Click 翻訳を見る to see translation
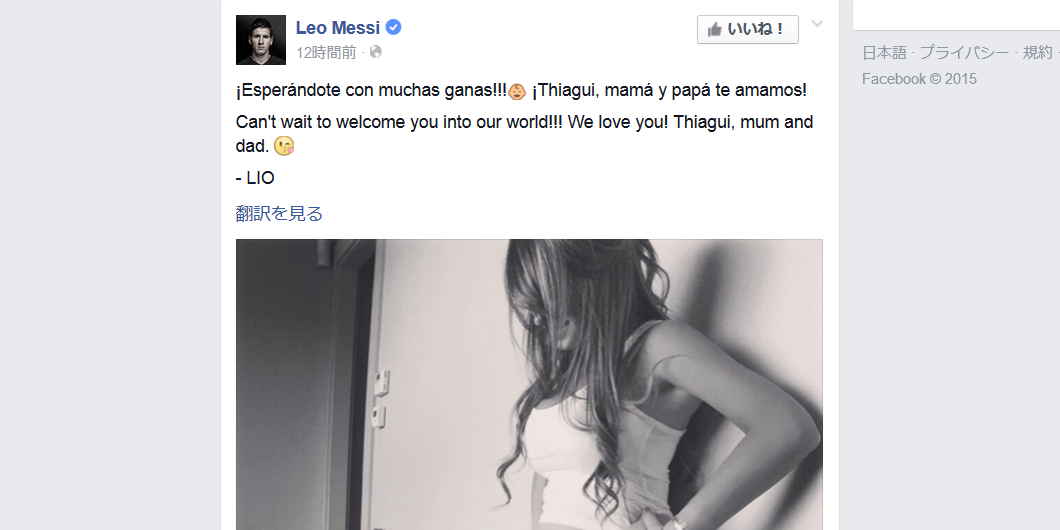Screen dimensions: 1060x530 tap(279, 214)
